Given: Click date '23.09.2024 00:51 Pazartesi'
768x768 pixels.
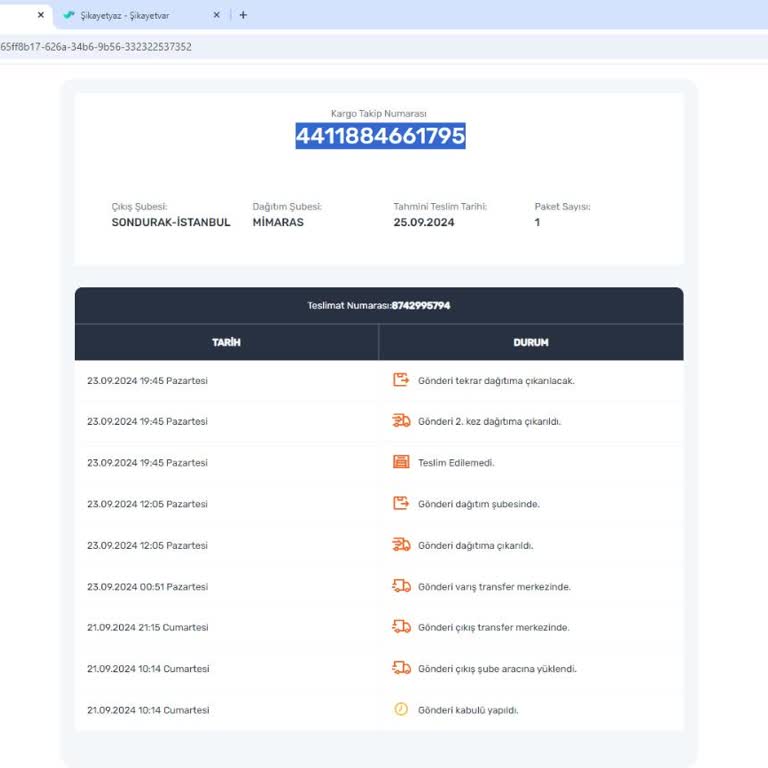Looking at the screenshot, I should point(147,586).
